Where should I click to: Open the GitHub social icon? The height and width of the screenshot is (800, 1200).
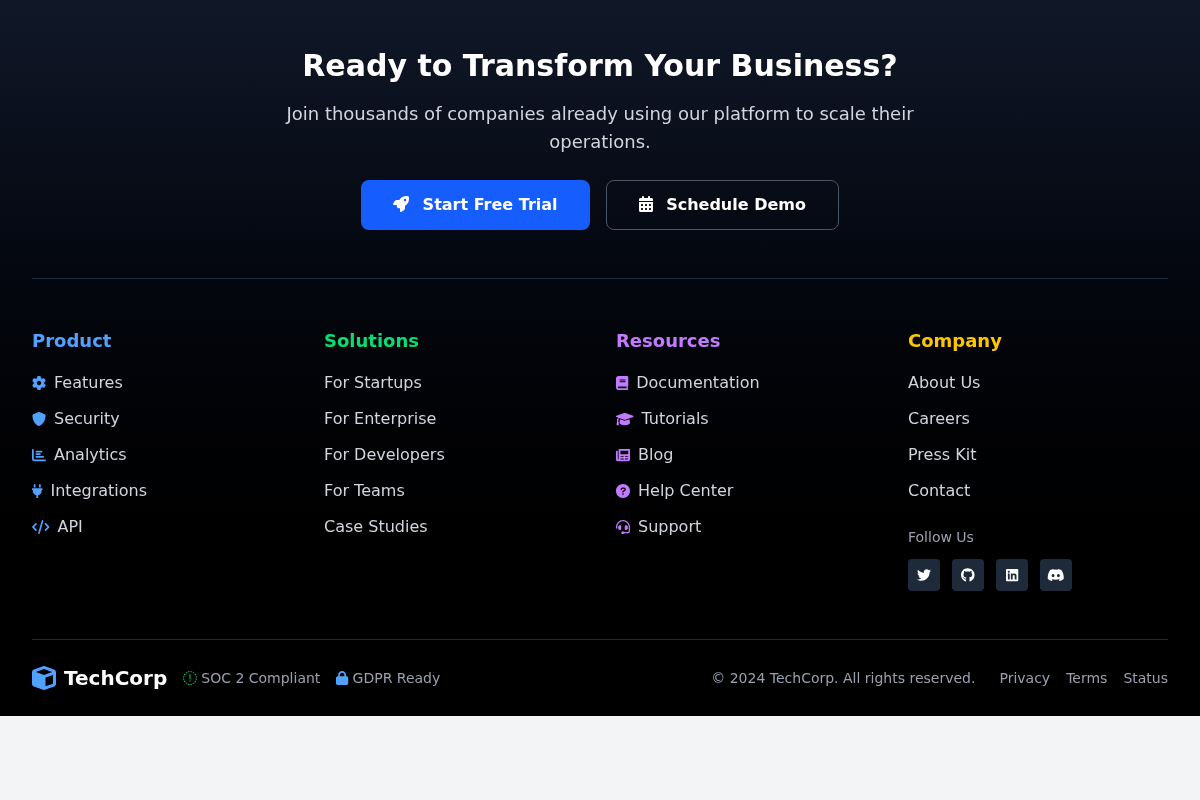click(x=968, y=575)
